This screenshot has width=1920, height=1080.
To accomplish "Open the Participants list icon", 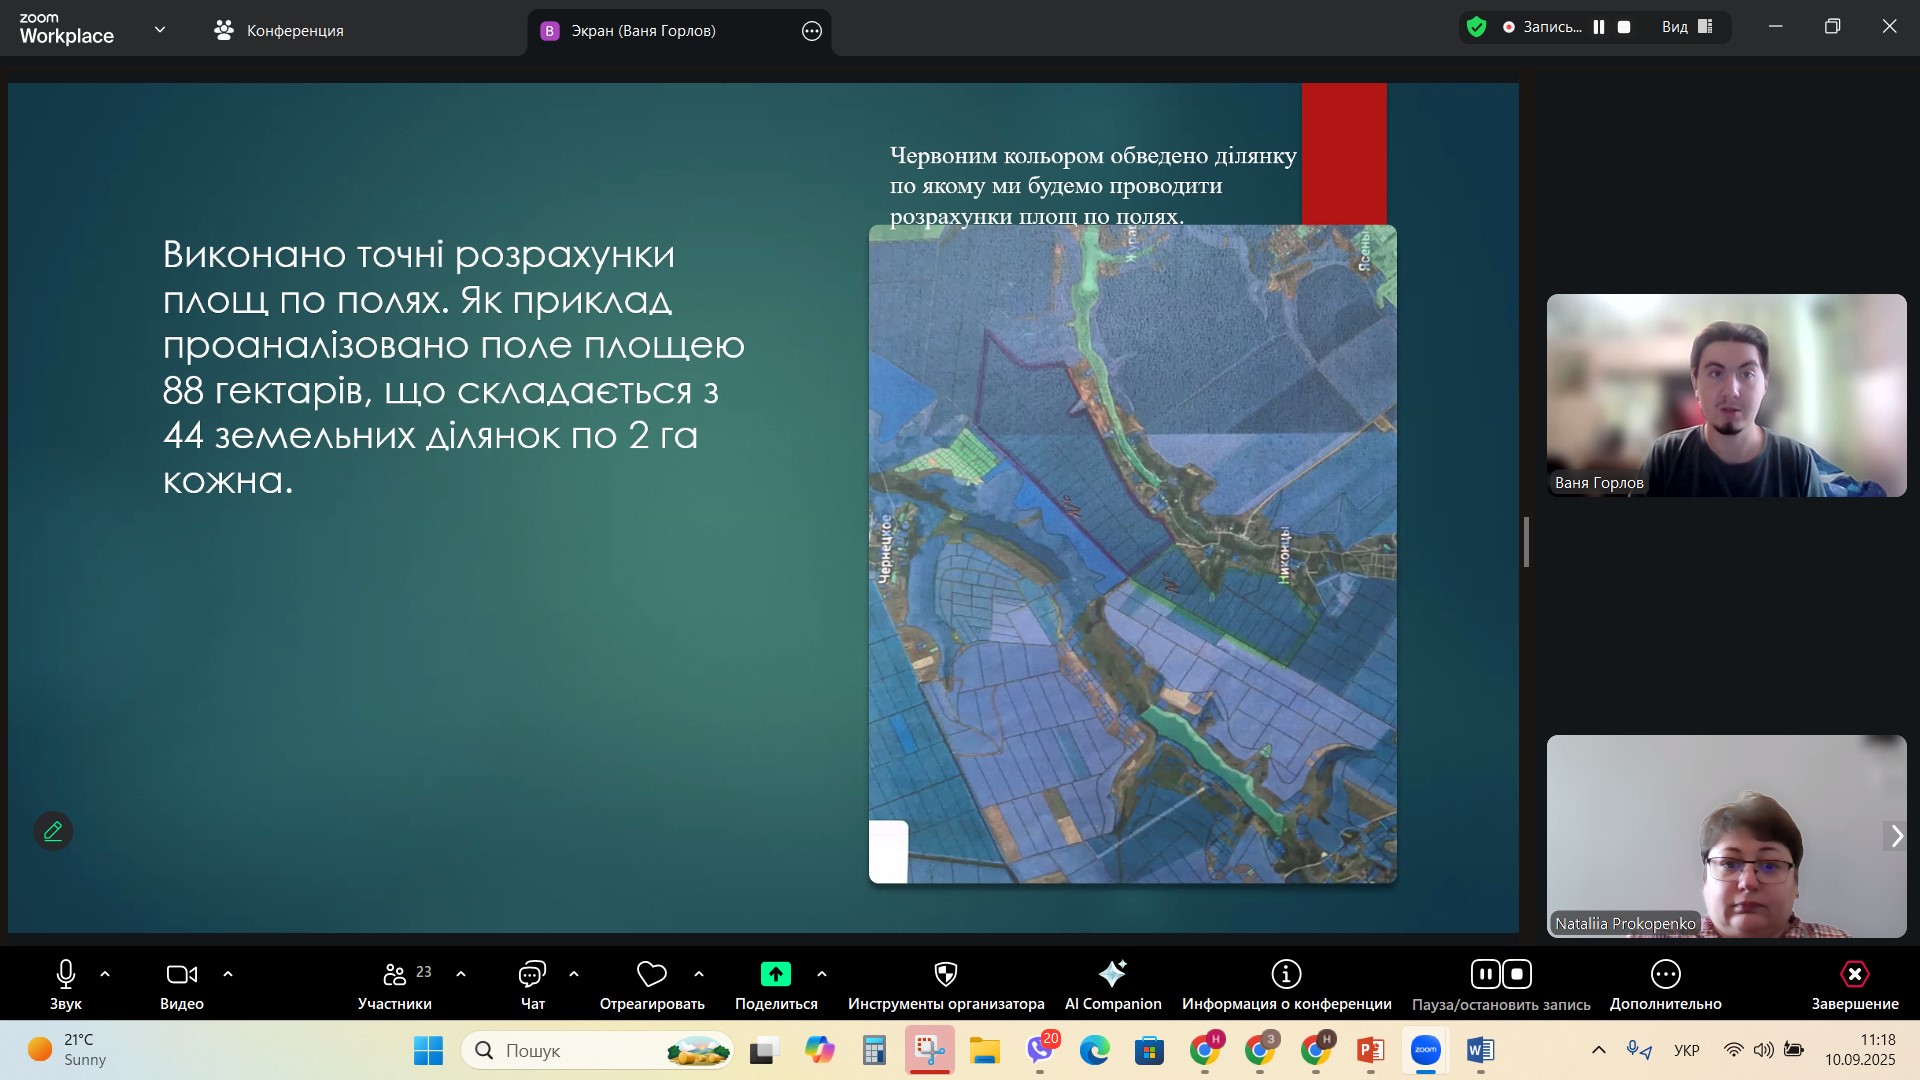I will click(395, 974).
